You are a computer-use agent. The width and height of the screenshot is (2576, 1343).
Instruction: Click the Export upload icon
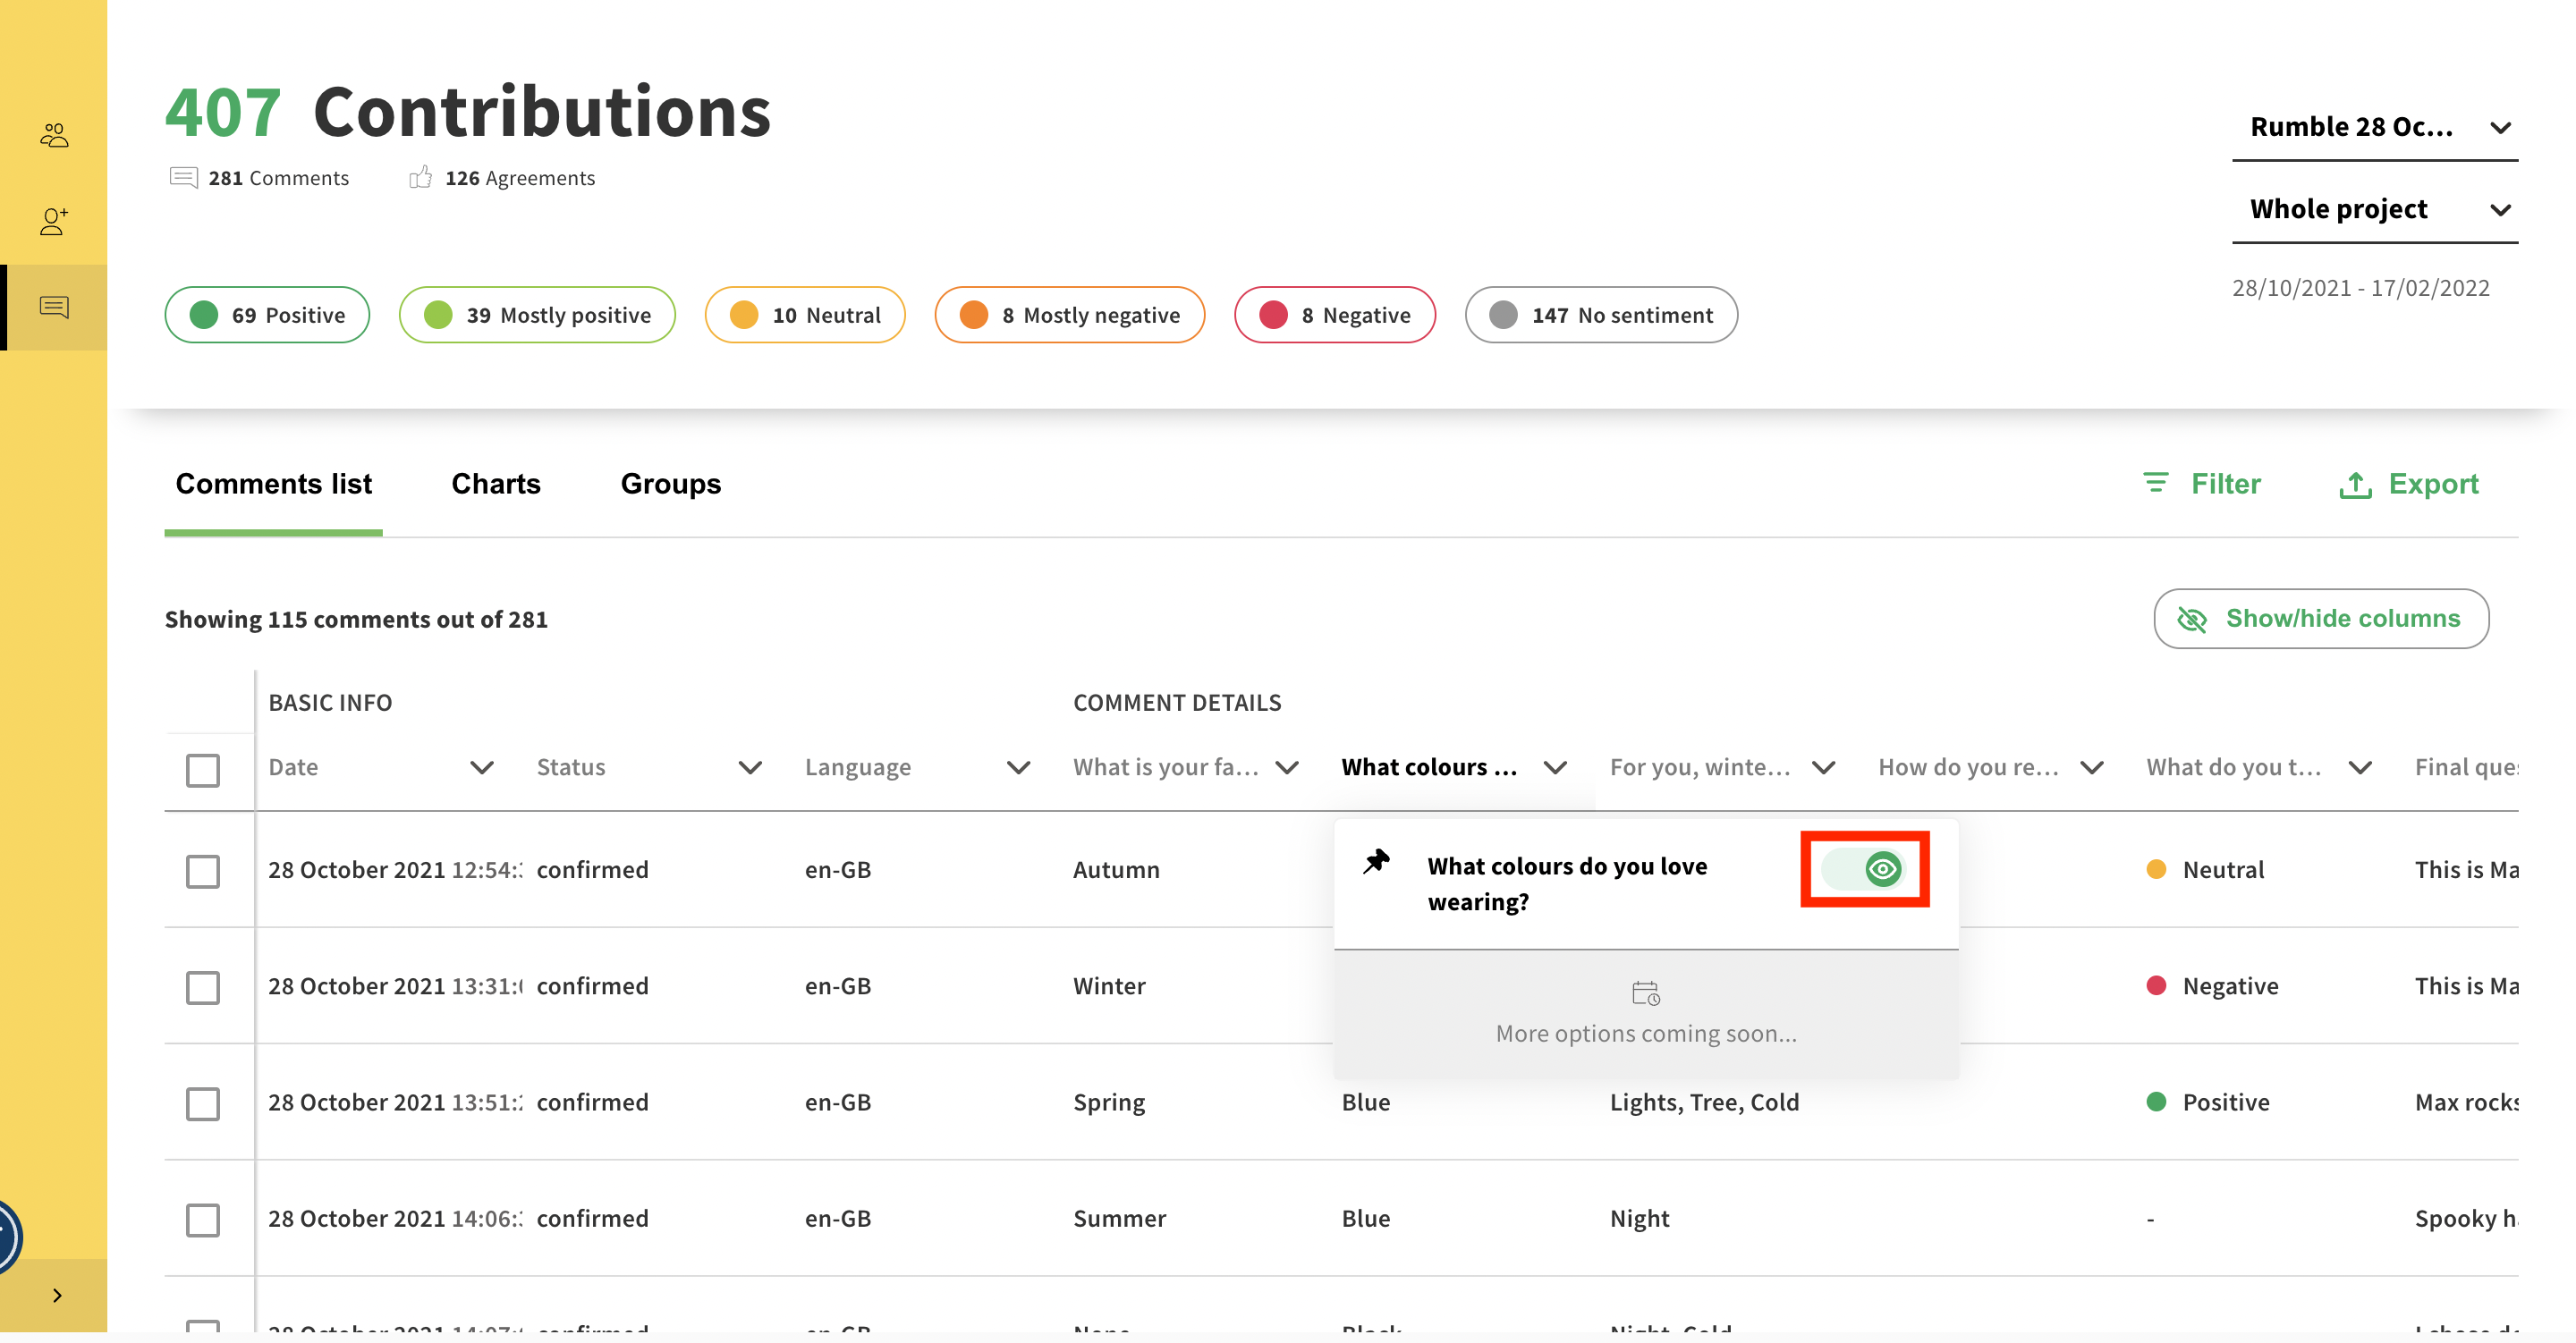pyautogui.click(x=2355, y=485)
